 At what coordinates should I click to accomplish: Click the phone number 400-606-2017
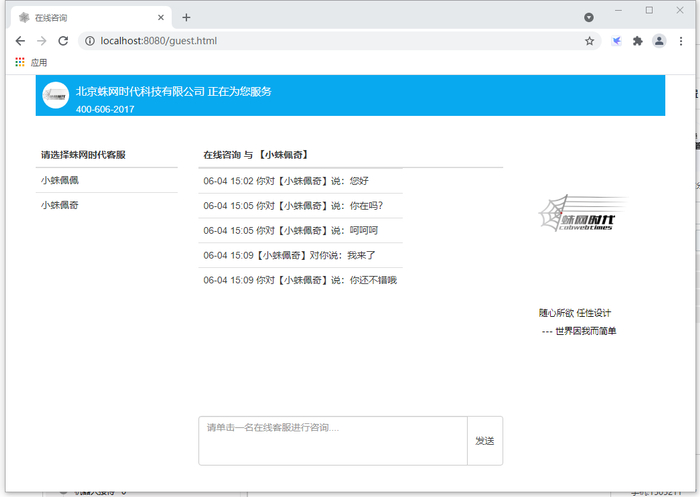[105, 109]
